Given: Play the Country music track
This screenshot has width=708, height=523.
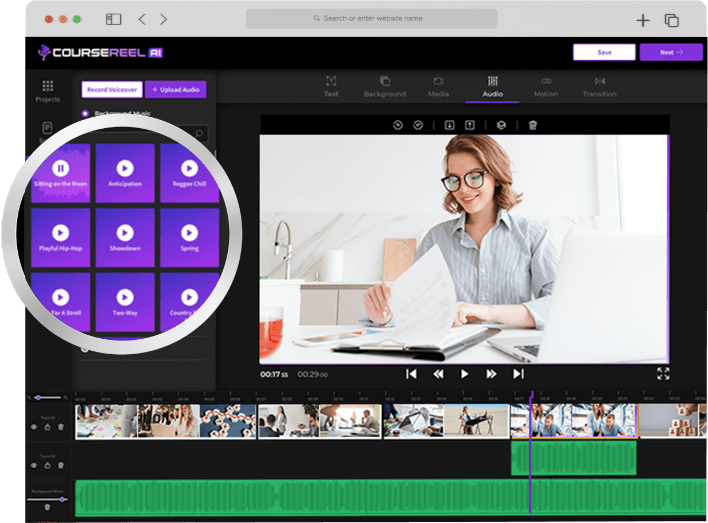Looking at the screenshot, I should 189,297.
